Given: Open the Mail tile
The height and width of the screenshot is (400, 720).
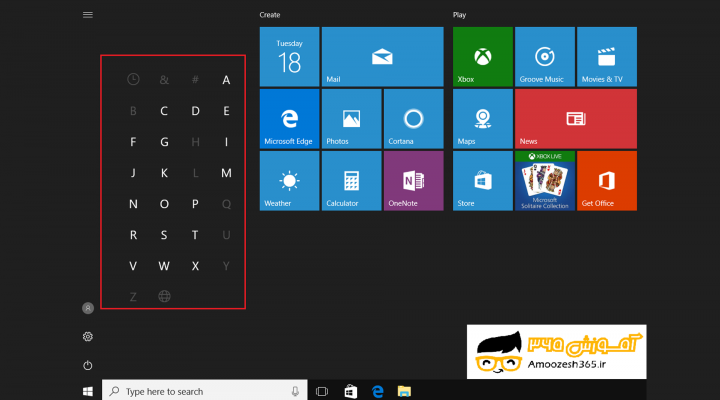Looking at the screenshot, I should pyautogui.click(x=382, y=56).
